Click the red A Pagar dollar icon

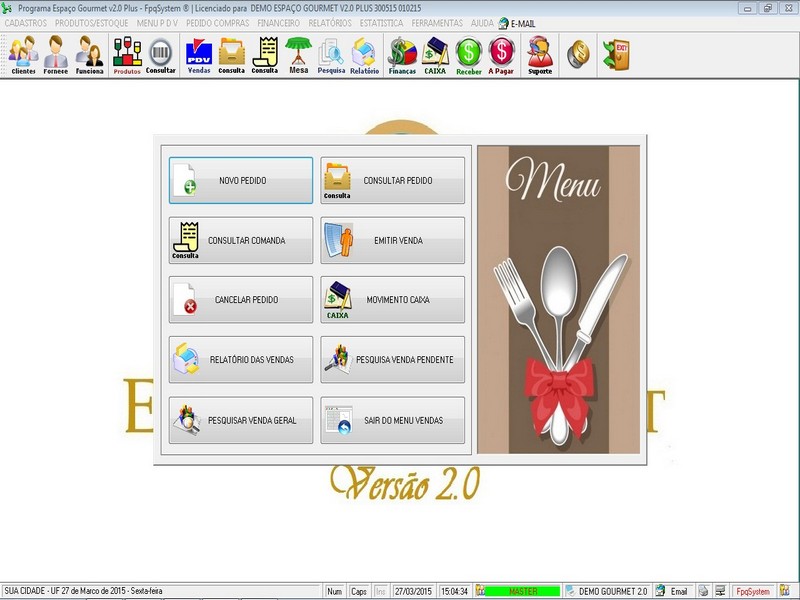tap(501, 55)
